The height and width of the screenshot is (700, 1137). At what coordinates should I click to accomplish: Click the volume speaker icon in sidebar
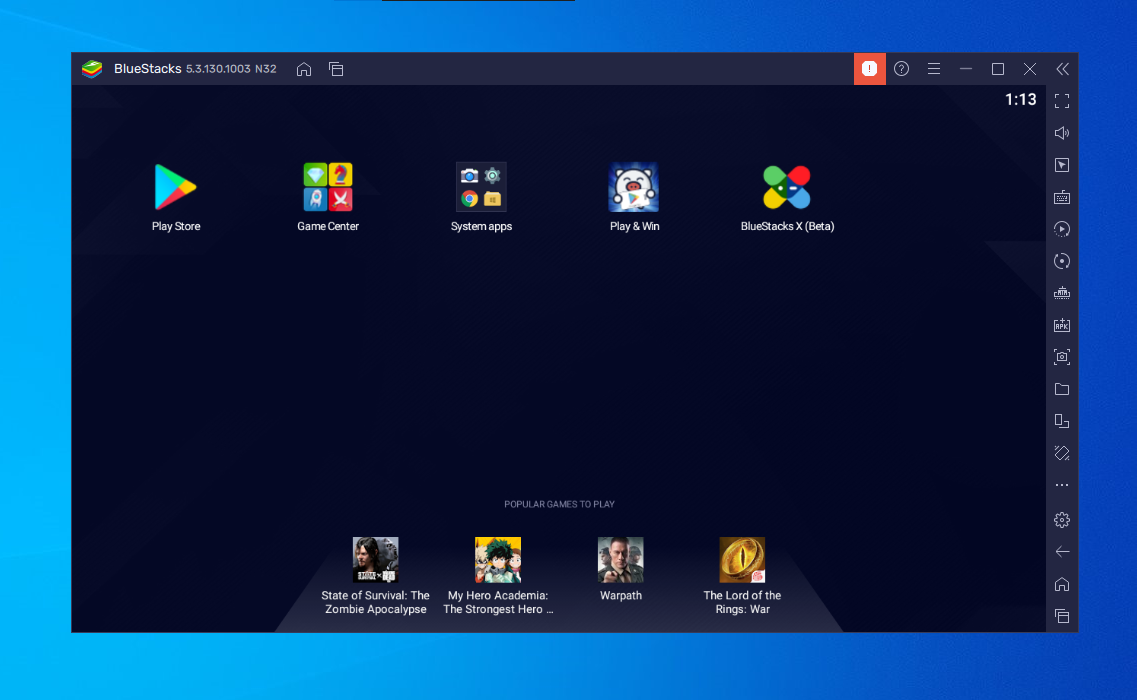tap(1062, 133)
